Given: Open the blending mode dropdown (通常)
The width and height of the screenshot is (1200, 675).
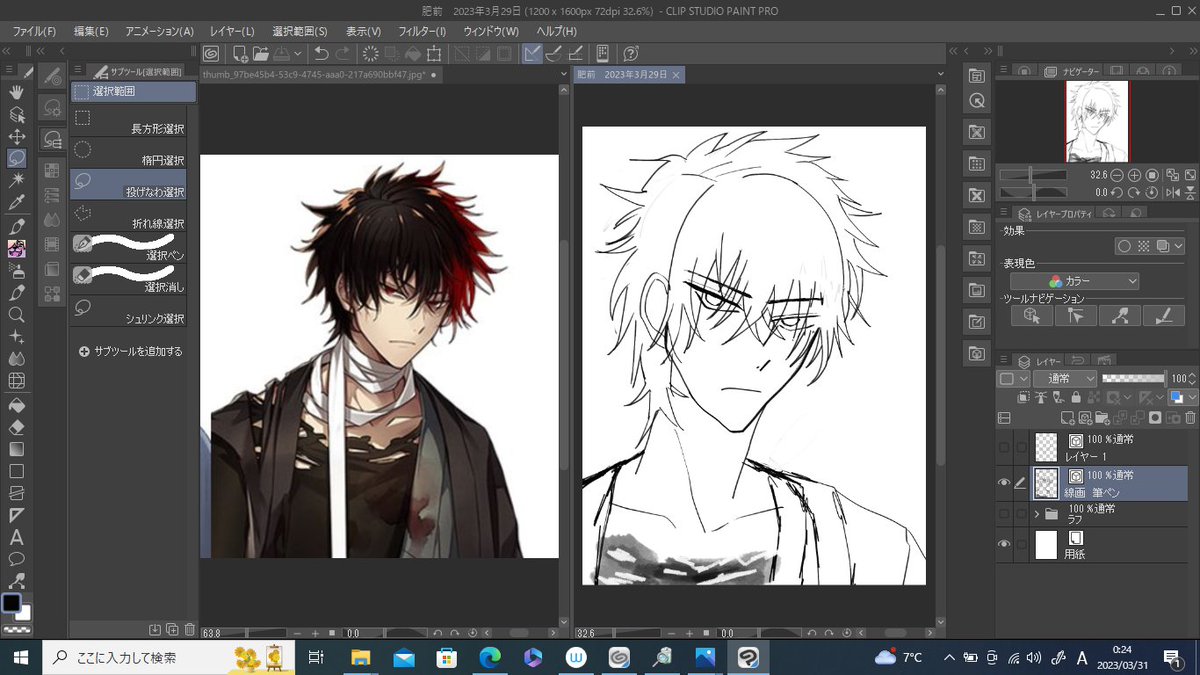Looking at the screenshot, I should pos(1064,379).
